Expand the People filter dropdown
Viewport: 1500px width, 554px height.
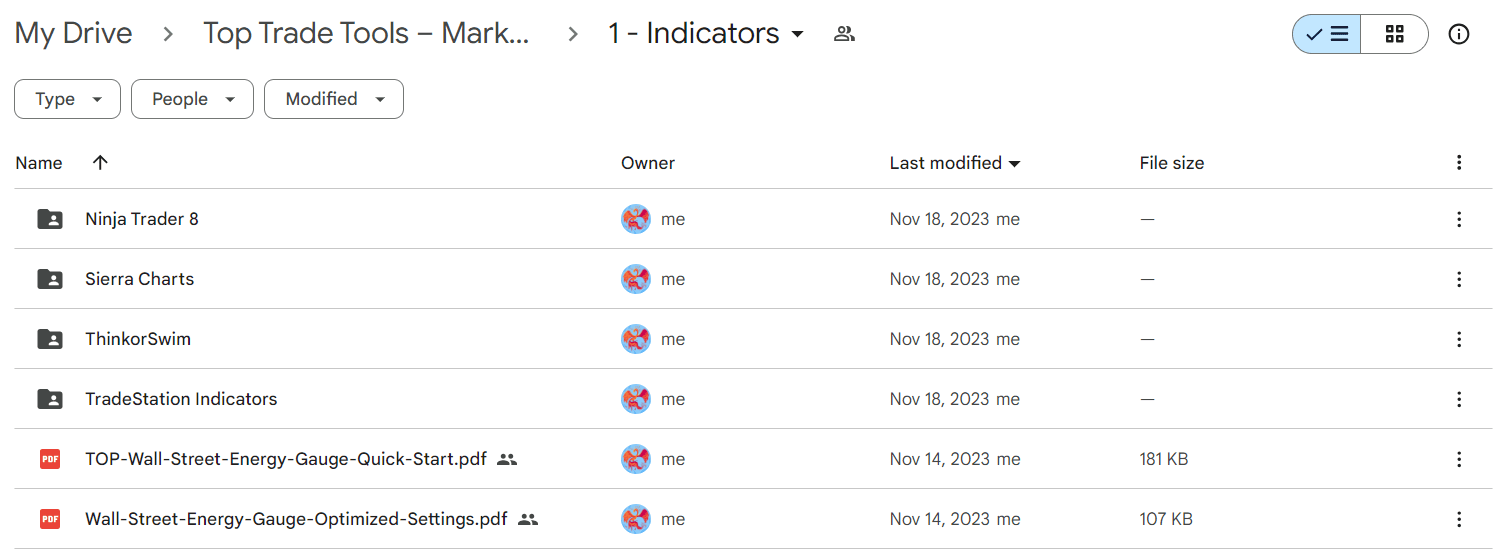pyautogui.click(x=192, y=99)
